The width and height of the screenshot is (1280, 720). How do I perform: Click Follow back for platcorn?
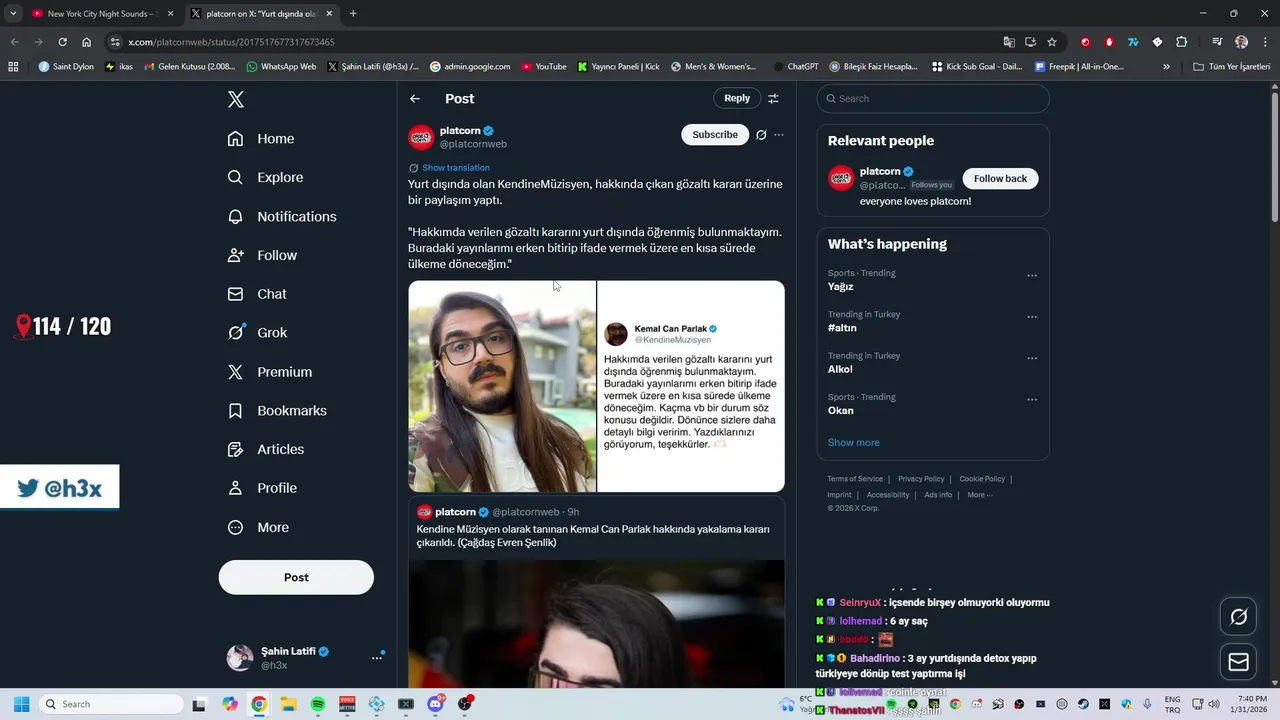tap(1000, 179)
